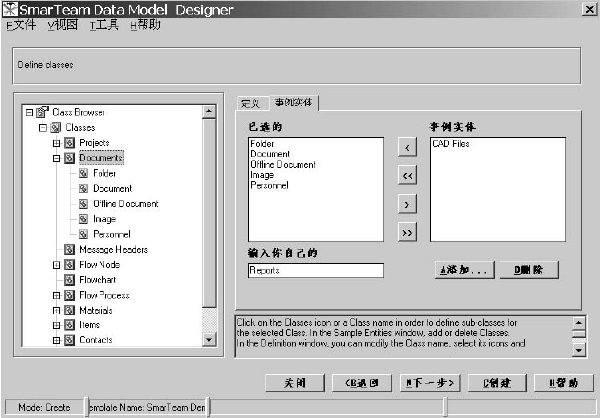Click the double right arrow move-all button
Image resolution: width=600 pixels, height=418 pixels.
click(407, 232)
